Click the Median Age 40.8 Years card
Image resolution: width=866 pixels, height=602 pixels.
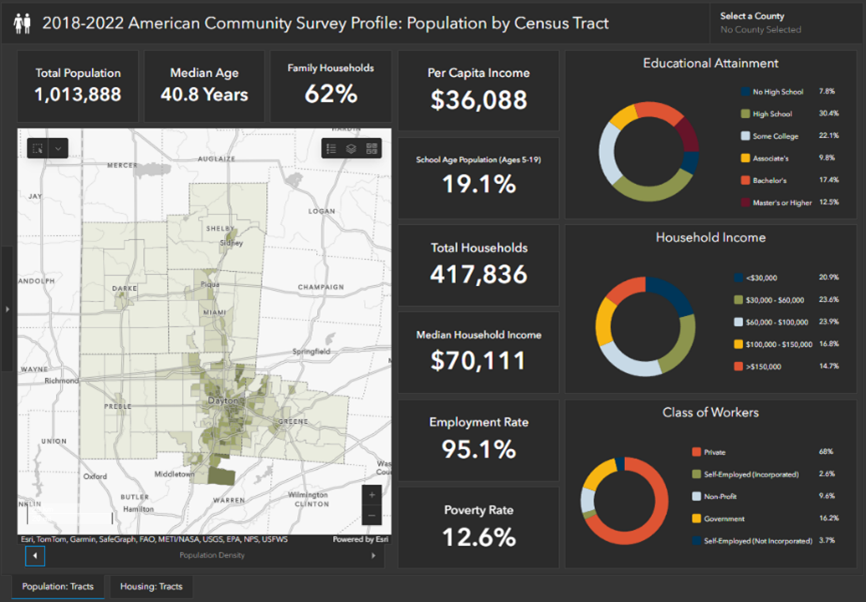(204, 86)
